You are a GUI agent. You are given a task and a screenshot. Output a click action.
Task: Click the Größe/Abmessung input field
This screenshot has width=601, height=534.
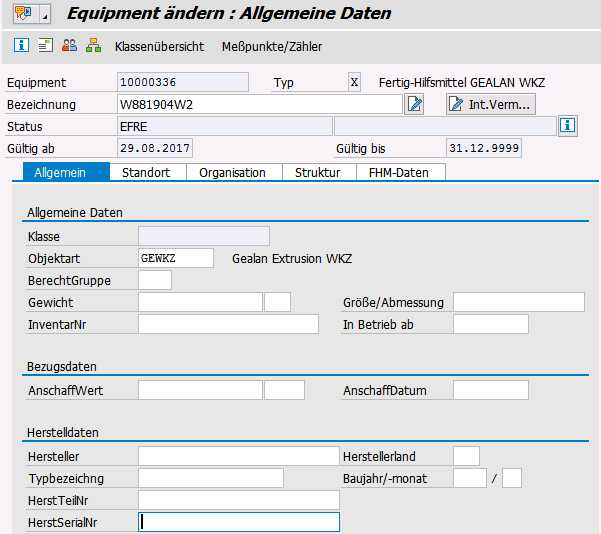tap(519, 302)
